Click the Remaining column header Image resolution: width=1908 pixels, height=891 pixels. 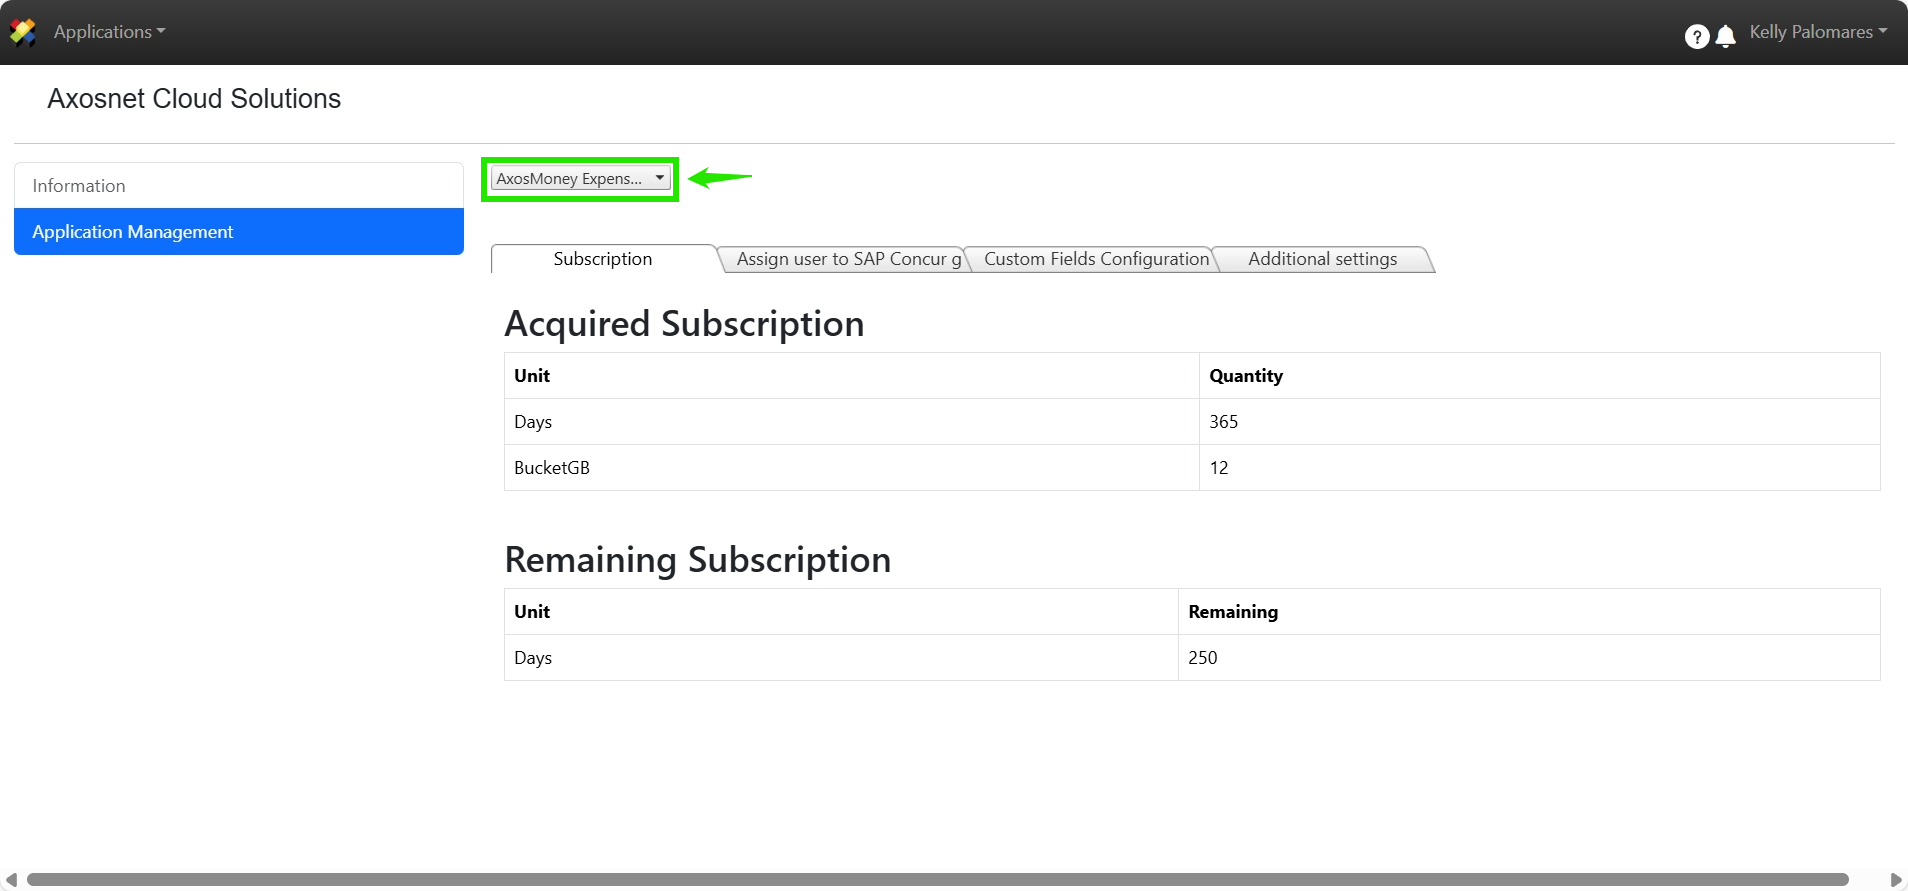(x=1232, y=612)
